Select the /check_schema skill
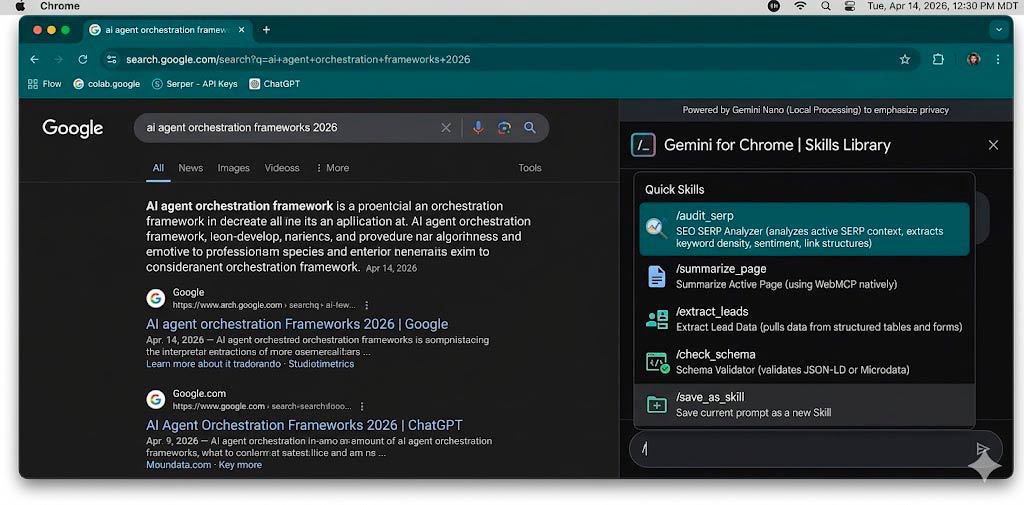This screenshot has height=505, width=1024. 804,362
